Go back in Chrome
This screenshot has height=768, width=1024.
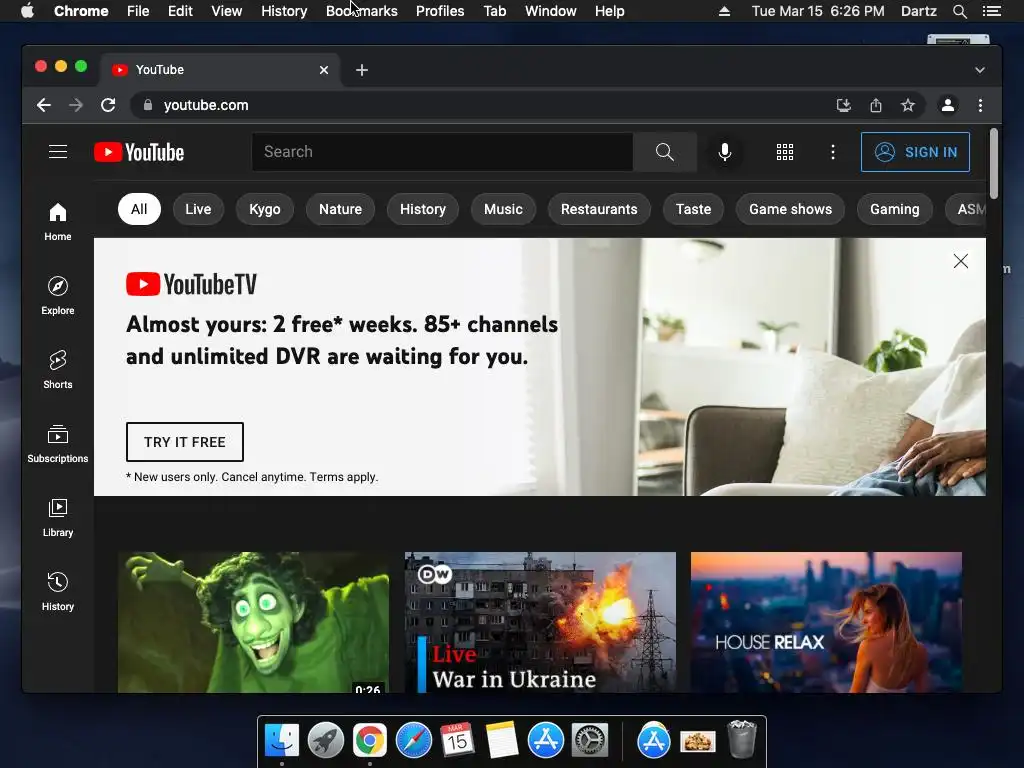click(x=44, y=105)
